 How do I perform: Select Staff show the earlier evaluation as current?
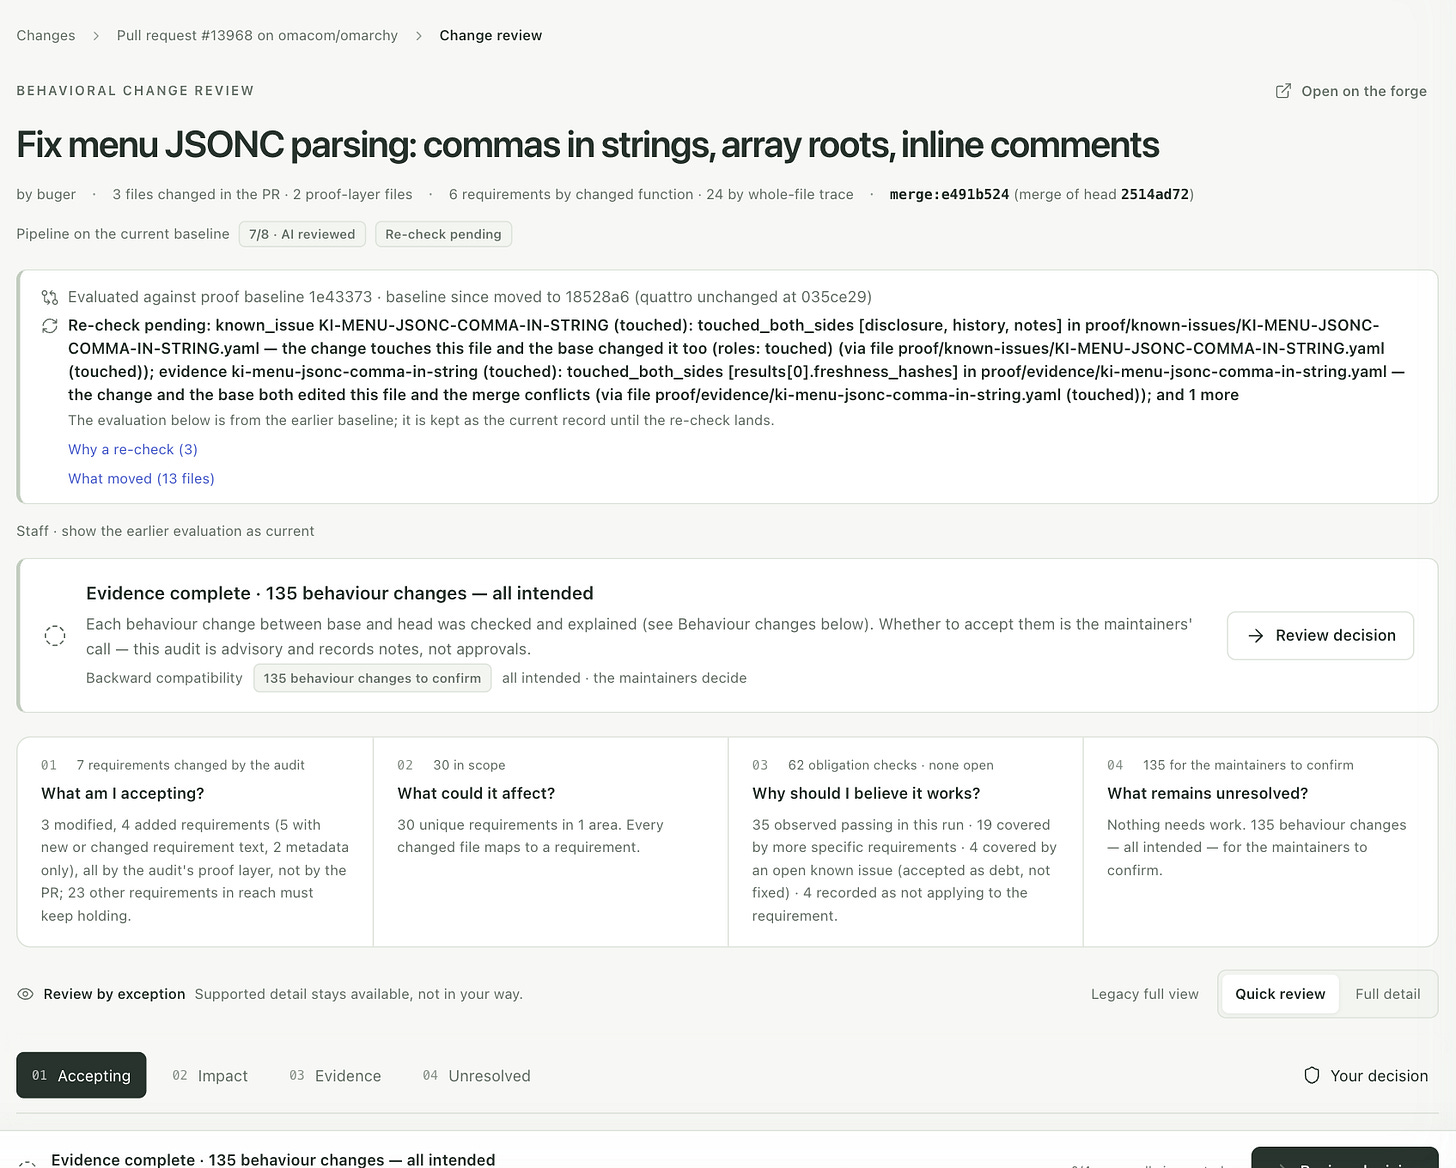coord(165,531)
